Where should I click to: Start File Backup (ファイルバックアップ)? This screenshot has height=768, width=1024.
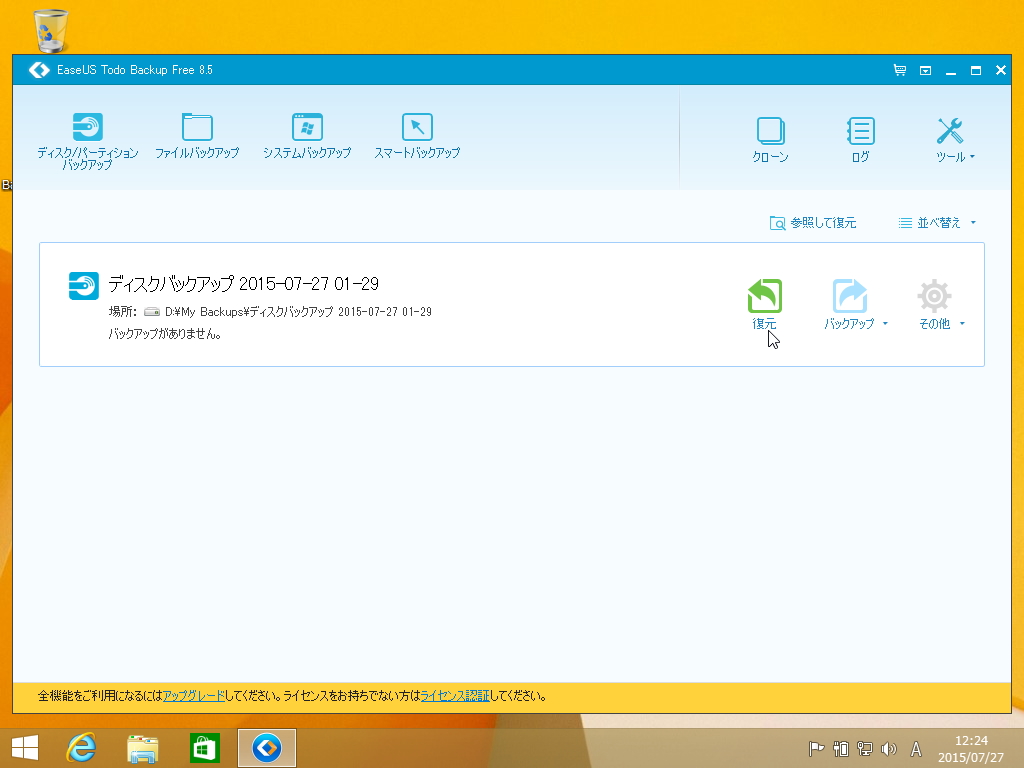point(197,136)
